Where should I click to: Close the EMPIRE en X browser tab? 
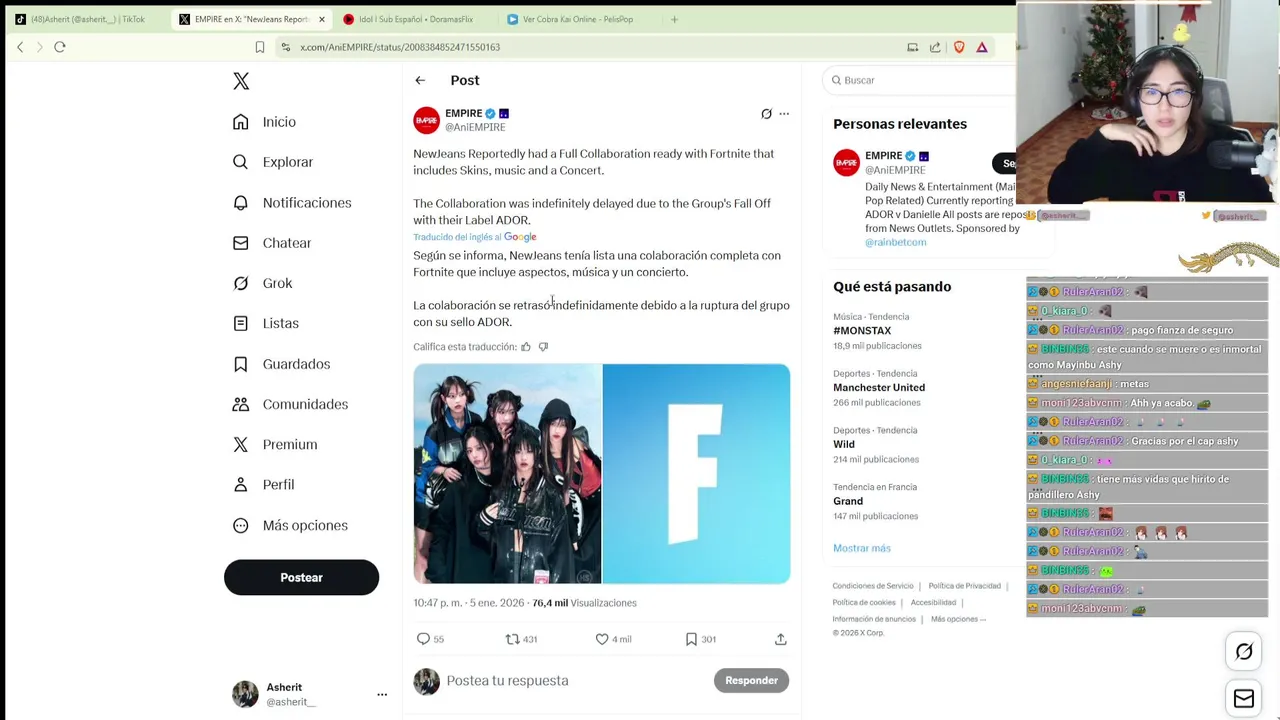[322, 19]
